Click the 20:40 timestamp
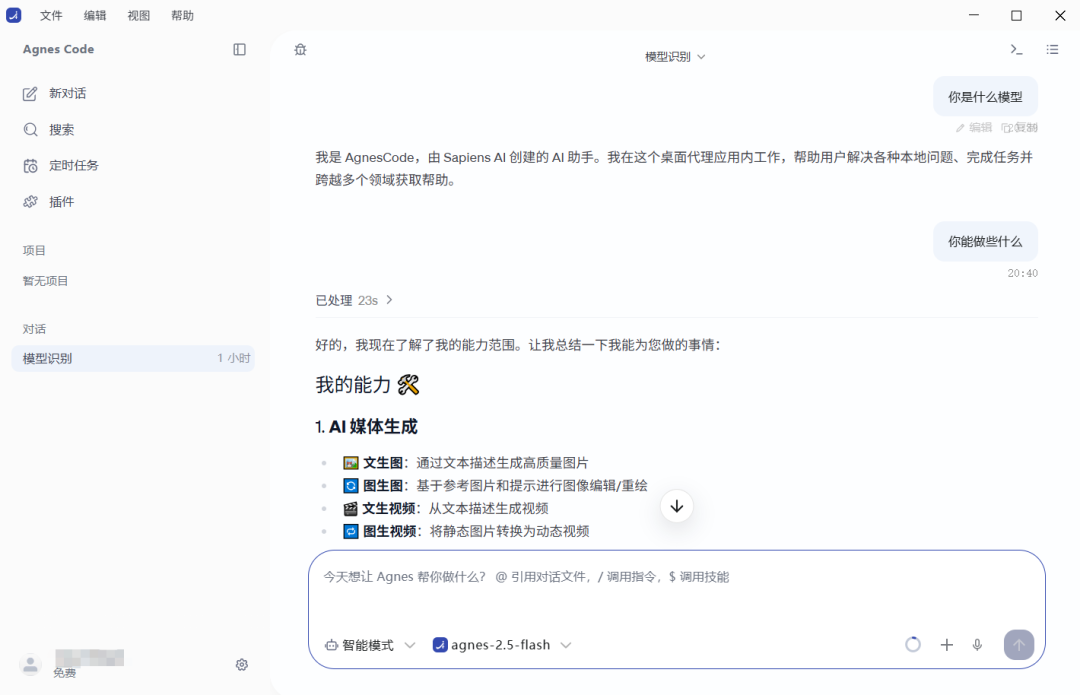The width and height of the screenshot is (1080, 695). pyautogui.click(x=1022, y=273)
